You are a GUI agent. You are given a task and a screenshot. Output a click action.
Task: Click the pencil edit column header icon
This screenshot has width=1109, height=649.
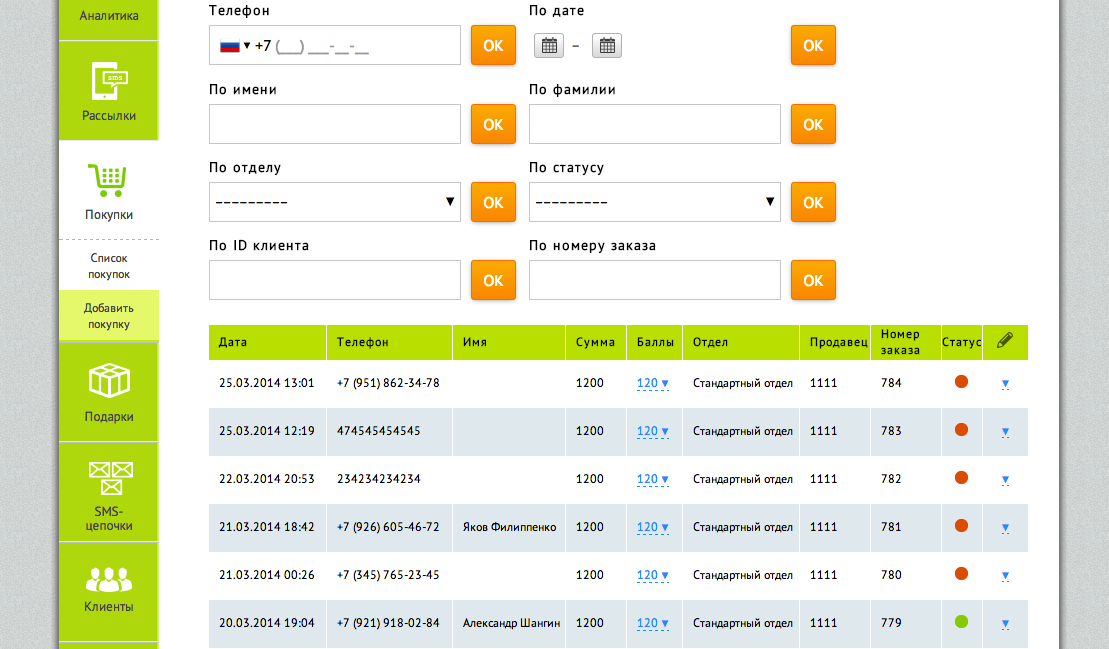(x=1005, y=341)
